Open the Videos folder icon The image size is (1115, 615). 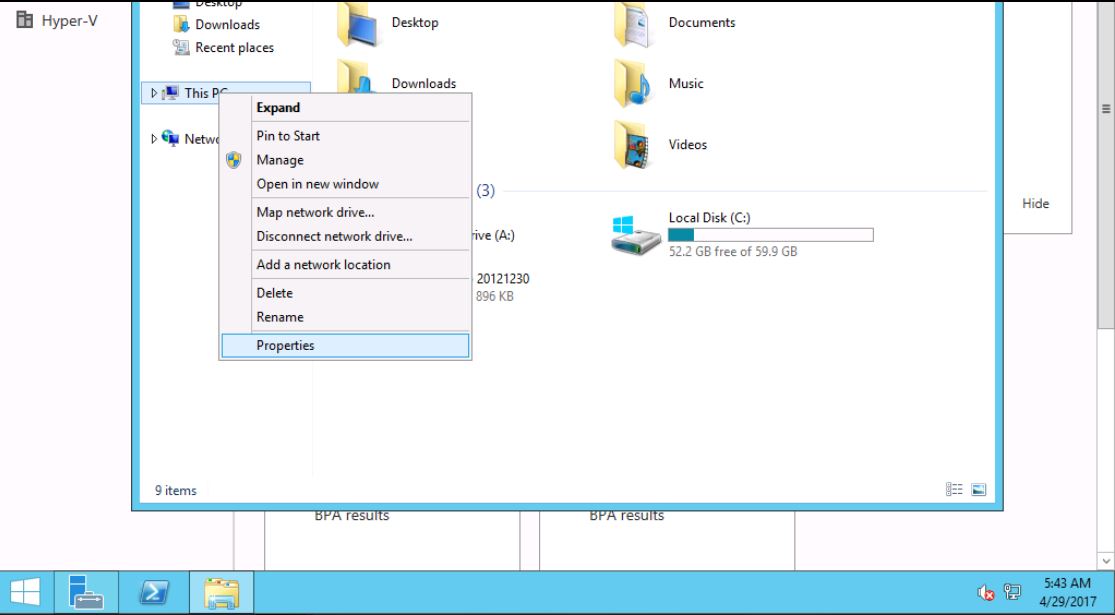(633, 145)
